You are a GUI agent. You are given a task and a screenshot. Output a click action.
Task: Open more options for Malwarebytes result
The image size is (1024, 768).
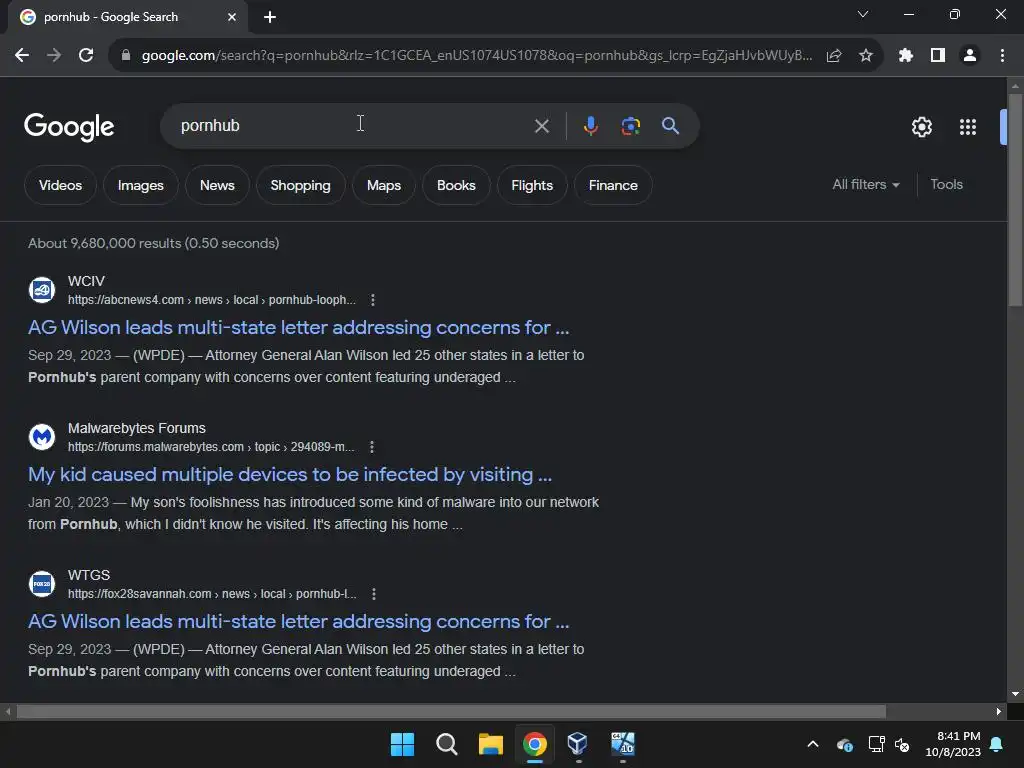click(372, 447)
